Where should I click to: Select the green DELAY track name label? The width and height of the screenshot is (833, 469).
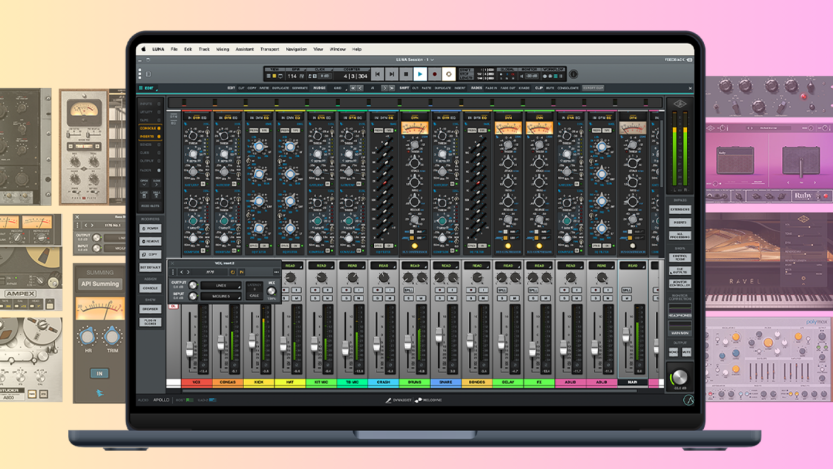pyautogui.click(x=508, y=382)
